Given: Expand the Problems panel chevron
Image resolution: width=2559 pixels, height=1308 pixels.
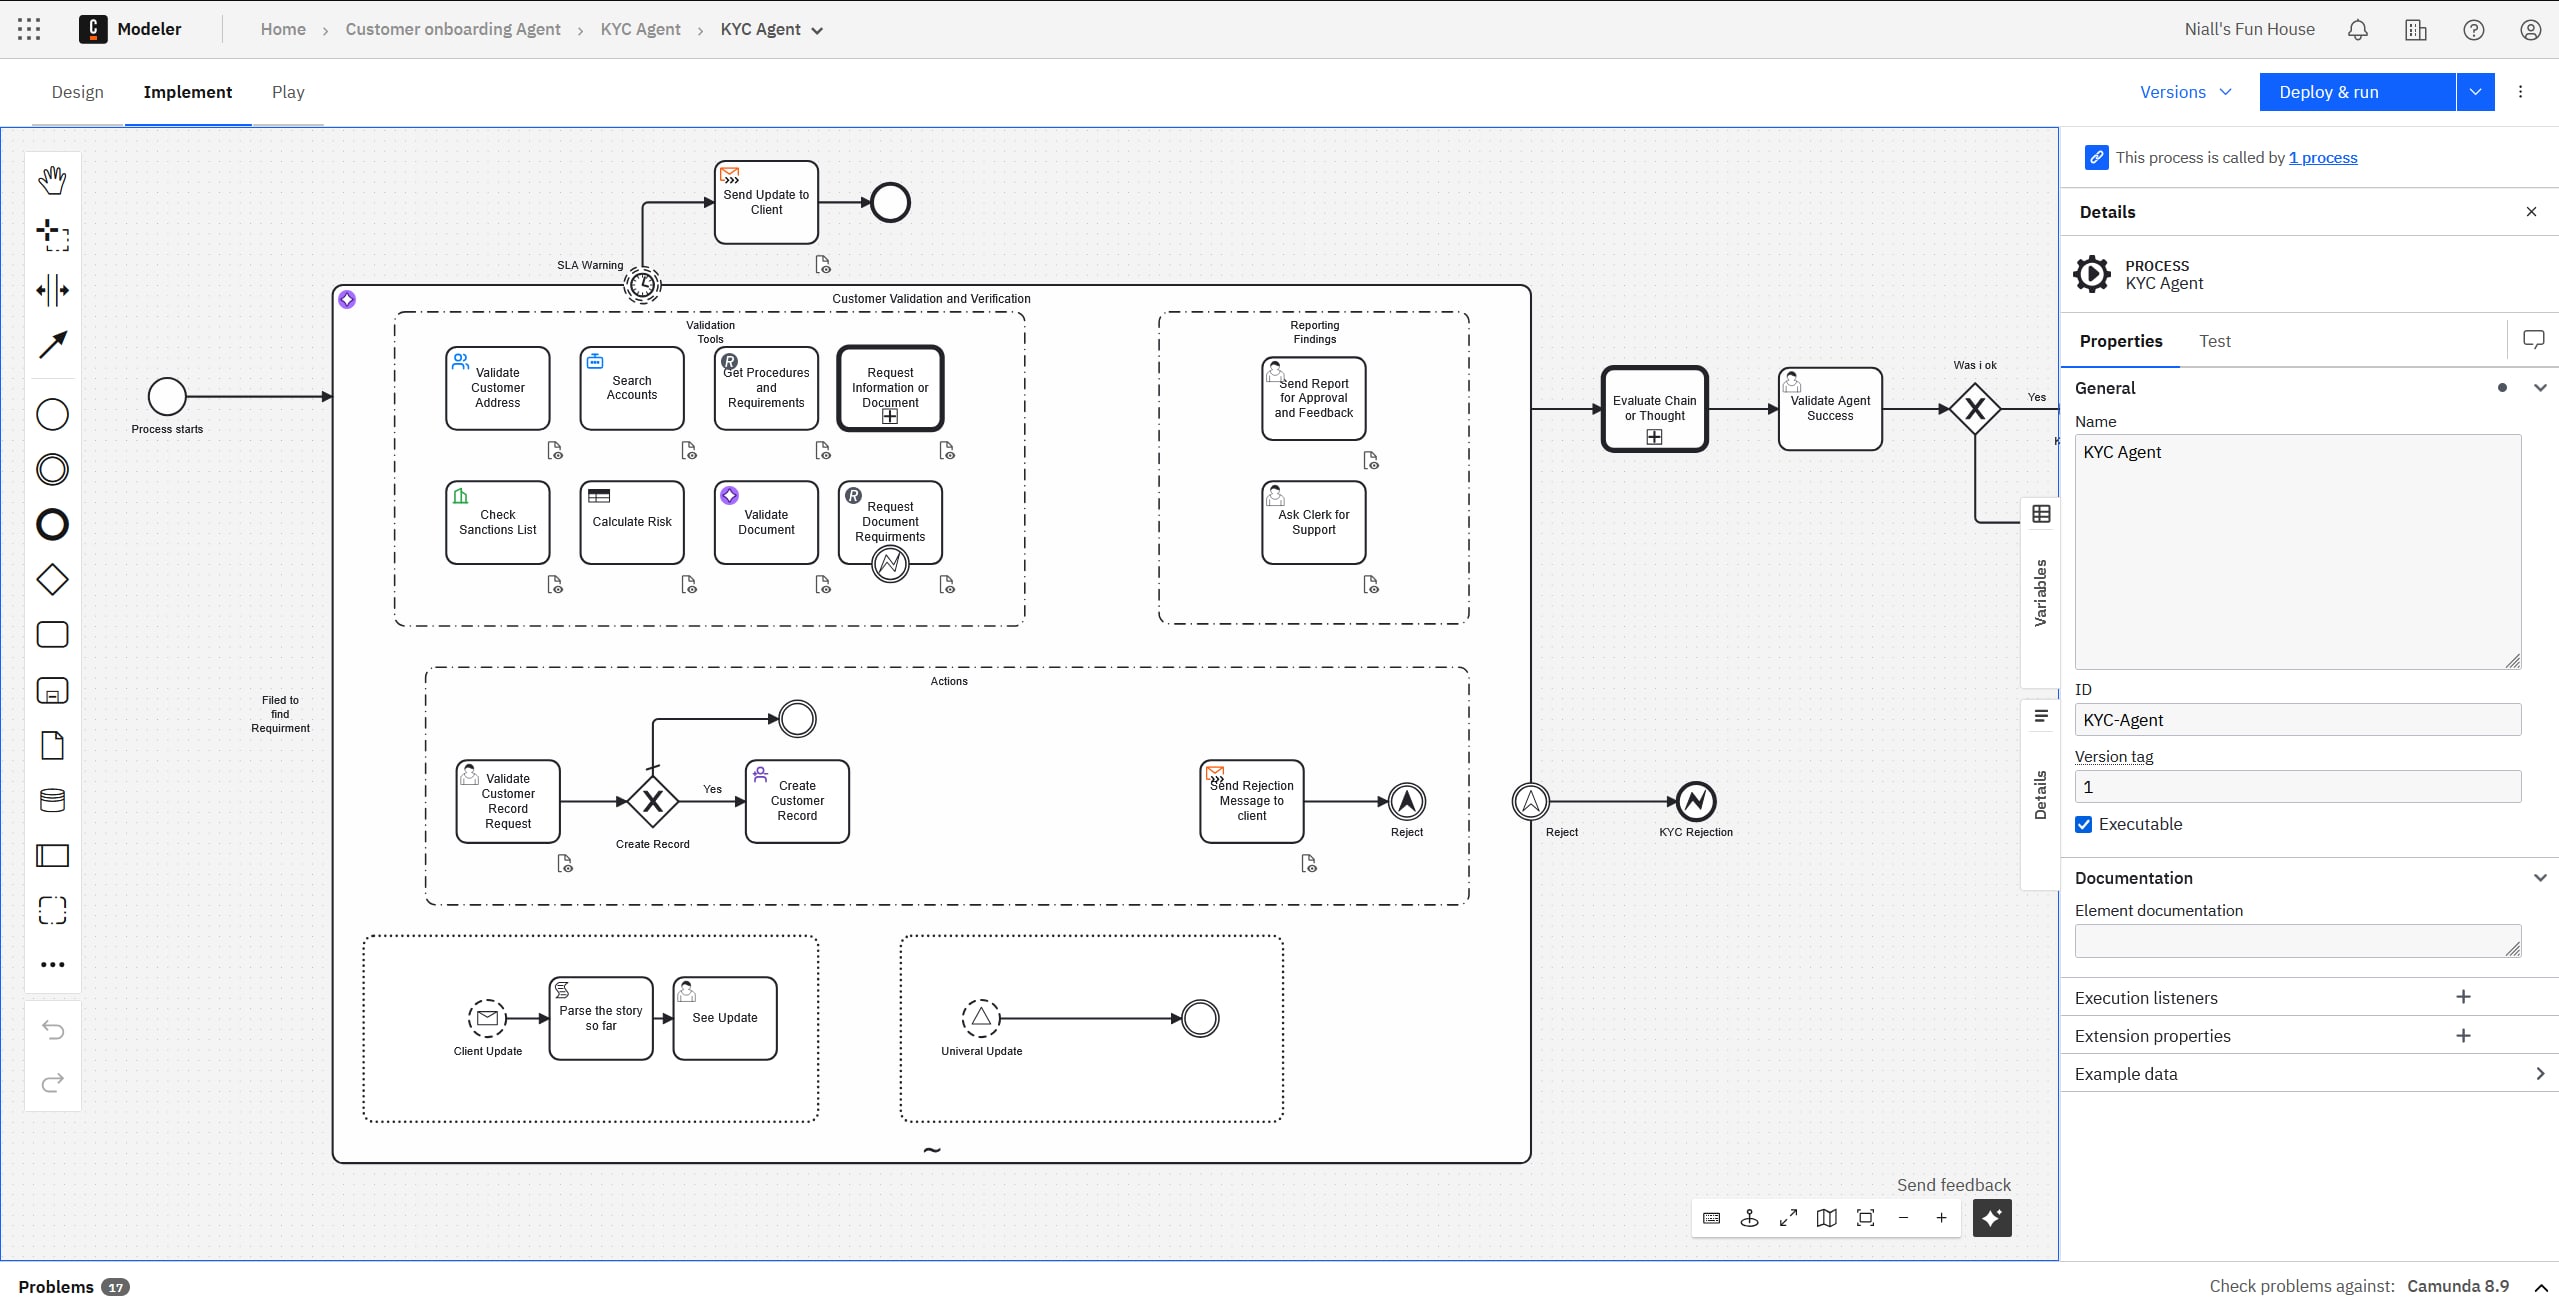Looking at the screenshot, I should (x=2540, y=1287).
